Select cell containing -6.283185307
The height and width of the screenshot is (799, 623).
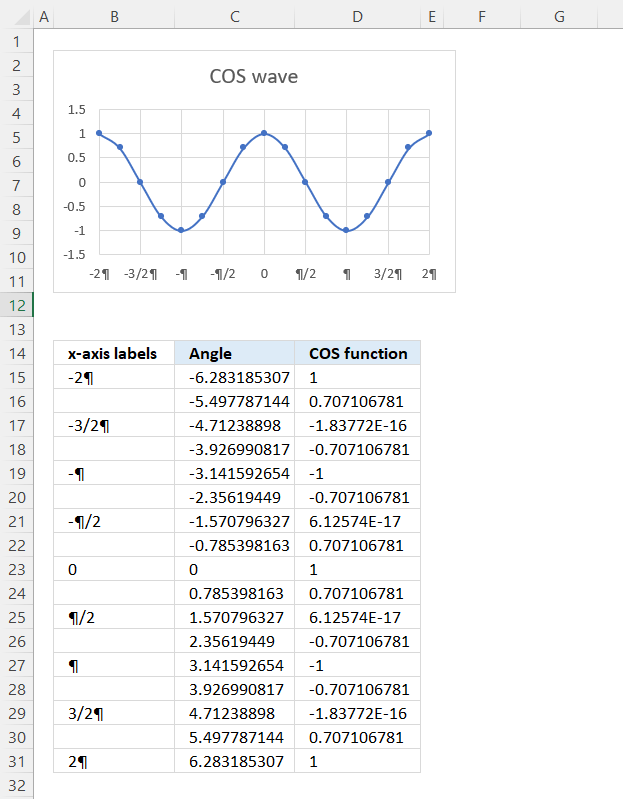[x=234, y=378]
